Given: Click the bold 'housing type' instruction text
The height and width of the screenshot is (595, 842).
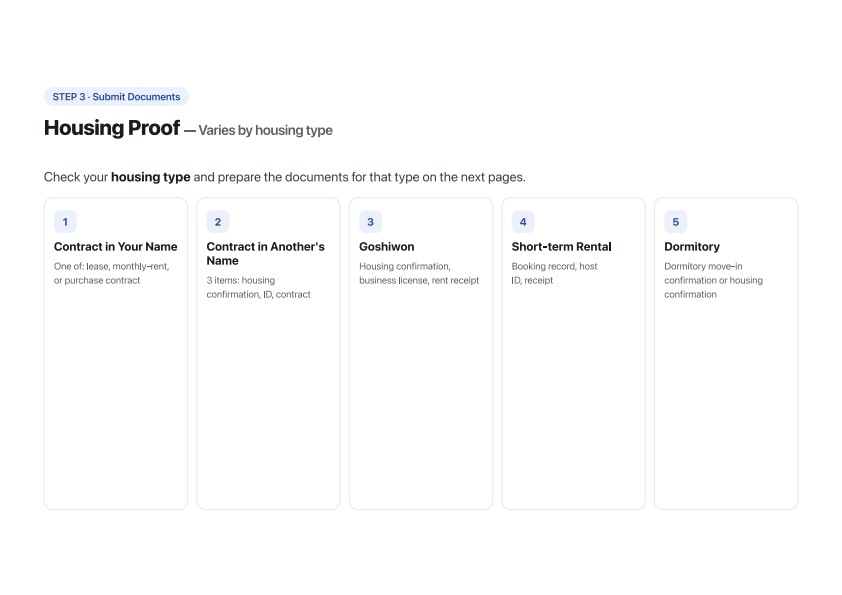Looking at the screenshot, I should pyautogui.click(x=150, y=177).
